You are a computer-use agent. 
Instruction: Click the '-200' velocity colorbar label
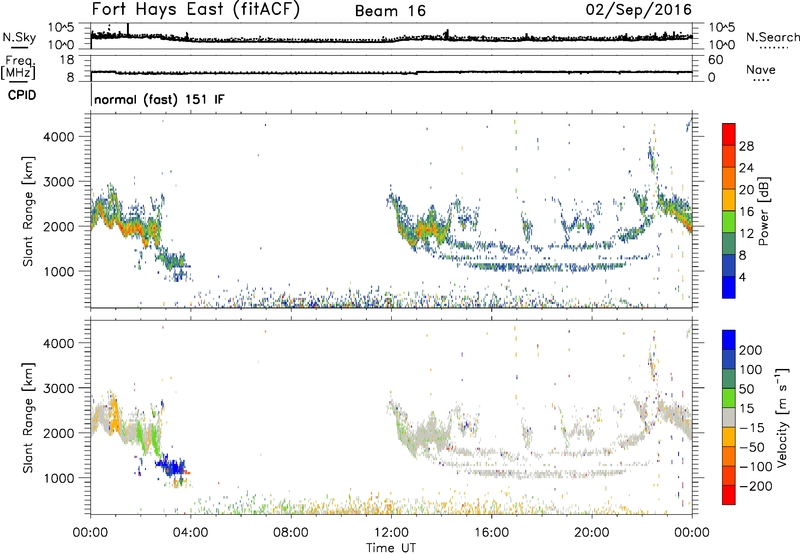coord(756,486)
